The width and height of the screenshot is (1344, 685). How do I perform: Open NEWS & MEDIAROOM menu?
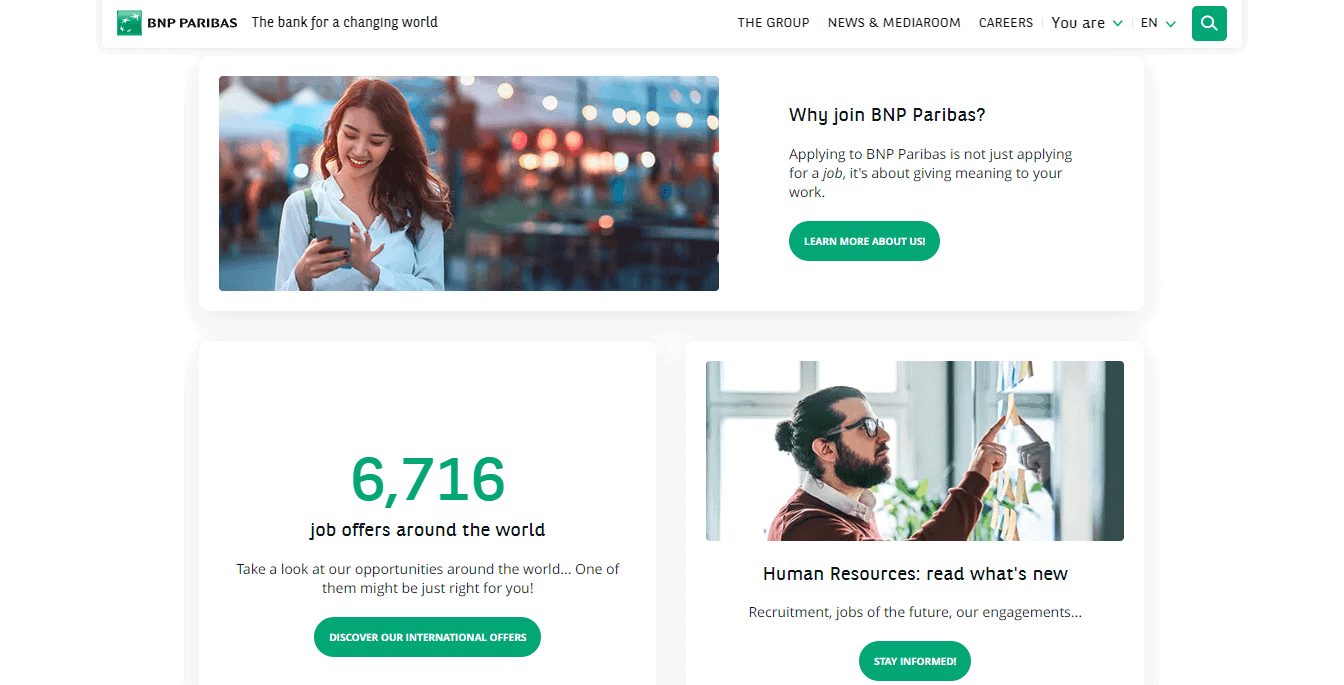894,23
